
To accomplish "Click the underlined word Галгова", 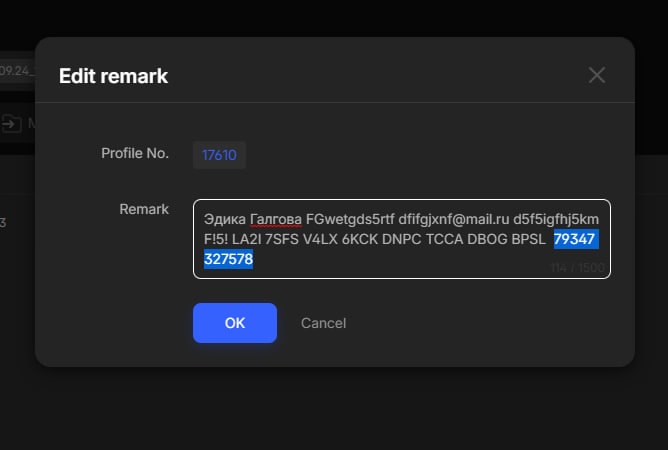I will click(275, 218).
